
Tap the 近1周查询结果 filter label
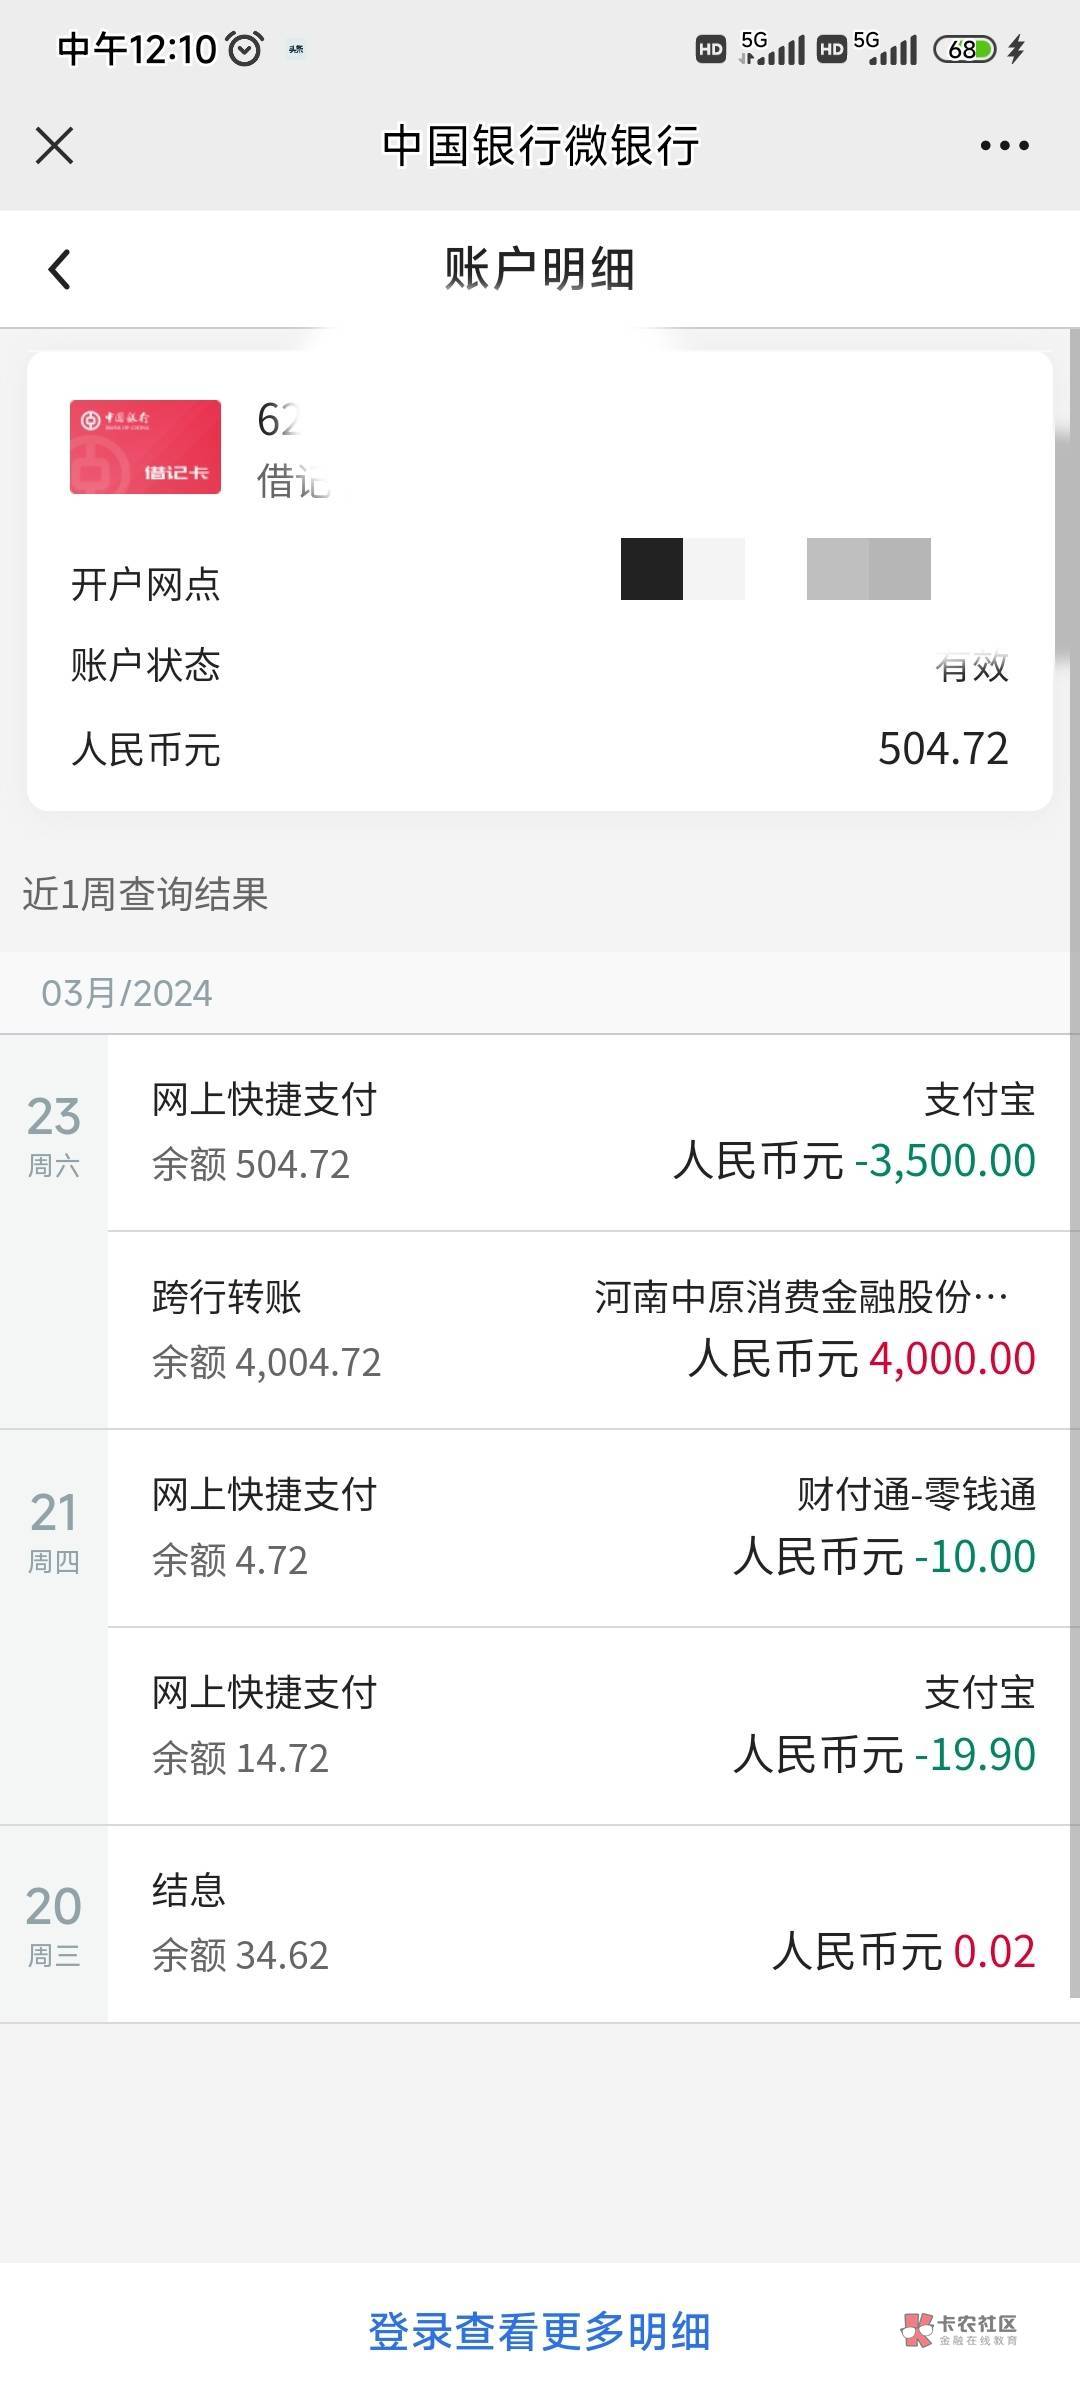[x=146, y=894]
